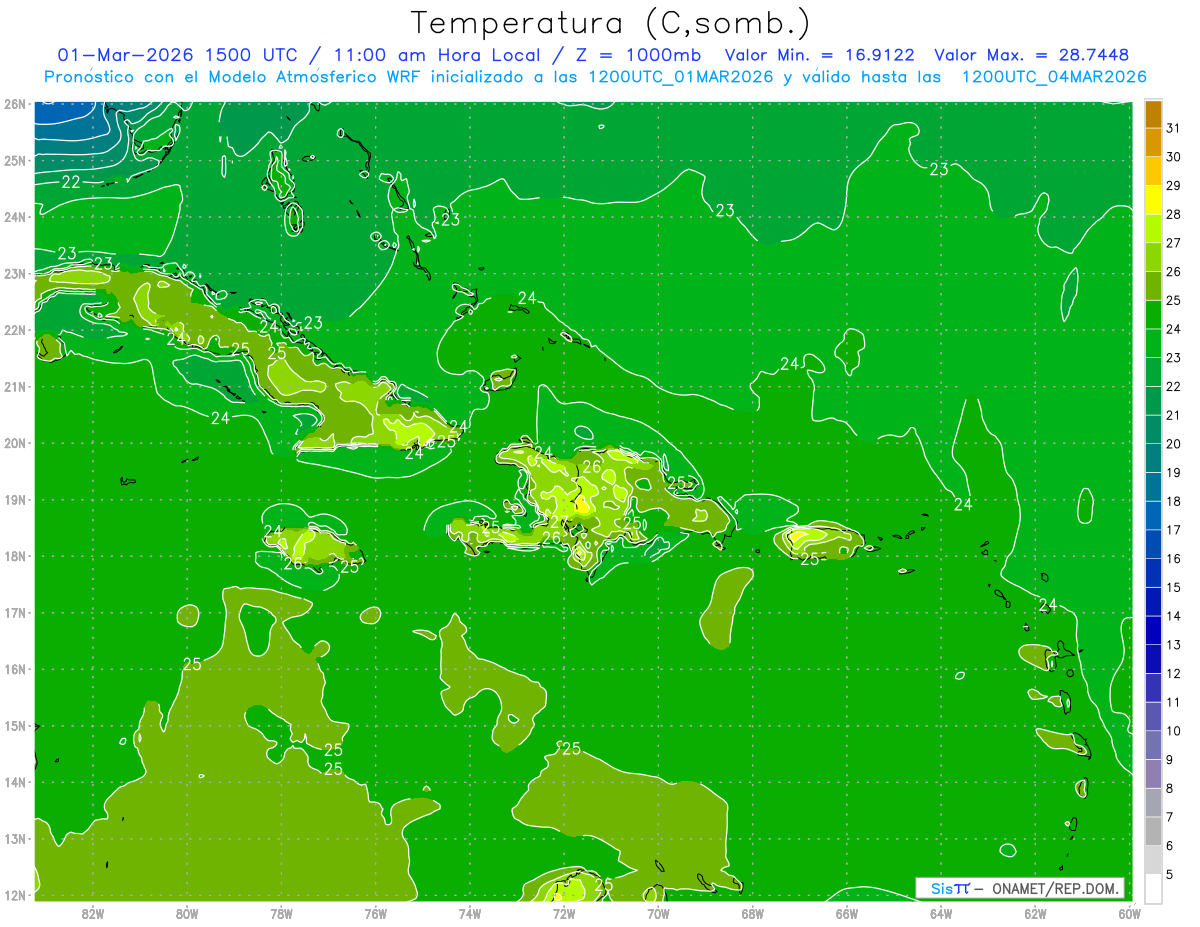Pick the white legend swatch below 5
This screenshot has height=927, width=1200.
(1153, 889)
